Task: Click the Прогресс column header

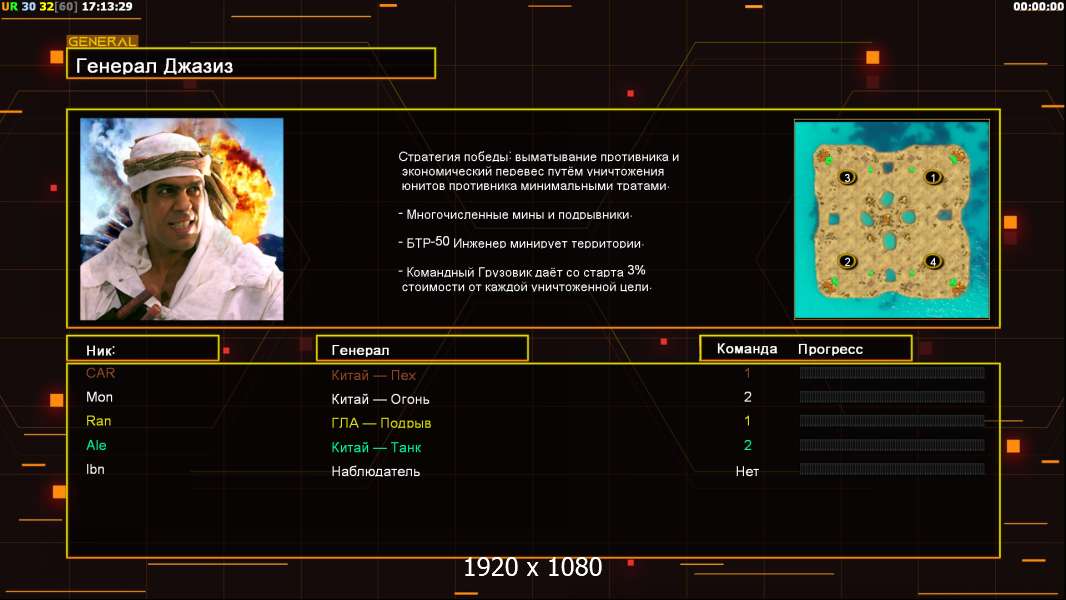Action: [830, 349]
